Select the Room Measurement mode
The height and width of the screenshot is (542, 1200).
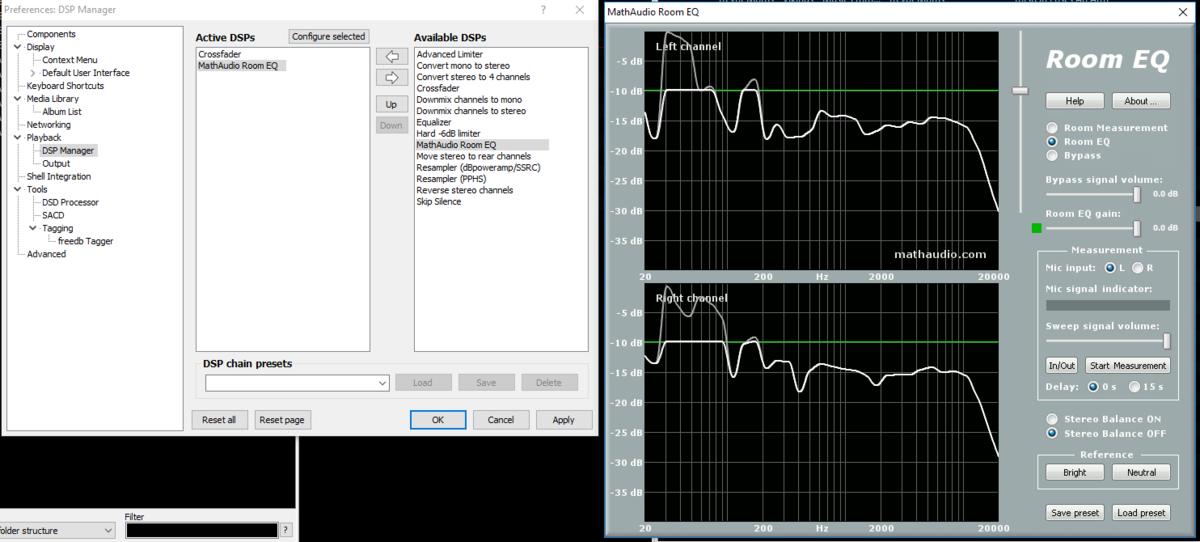pos(1052,128)
